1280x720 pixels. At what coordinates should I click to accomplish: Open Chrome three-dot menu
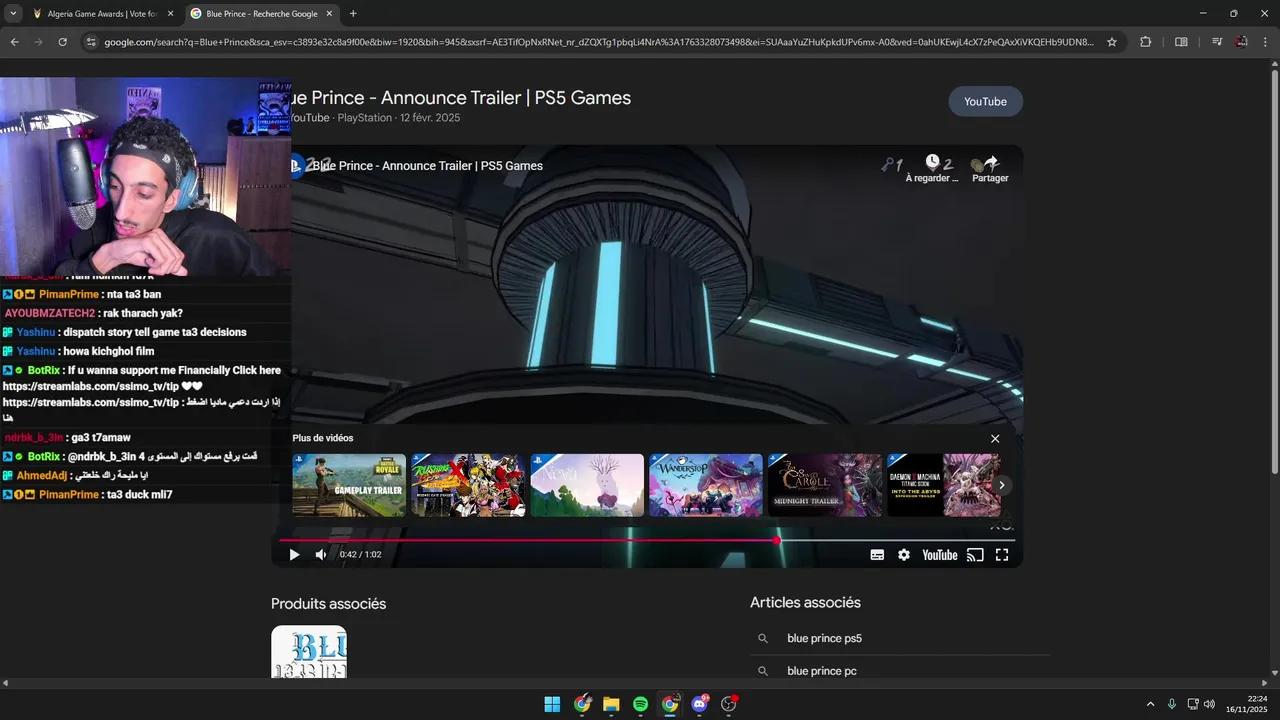click(x=1265, y=42)
